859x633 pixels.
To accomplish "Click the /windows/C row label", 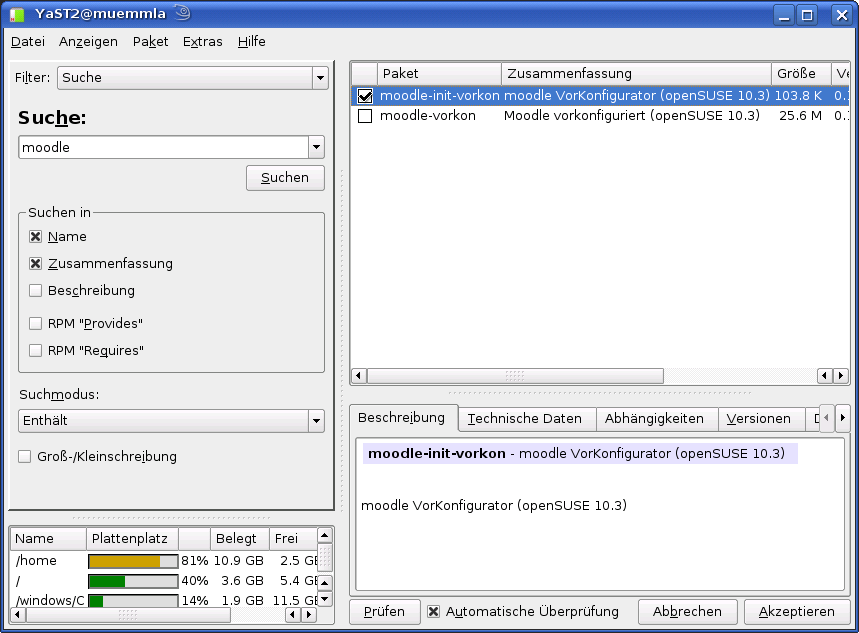I will coord(50,601).
